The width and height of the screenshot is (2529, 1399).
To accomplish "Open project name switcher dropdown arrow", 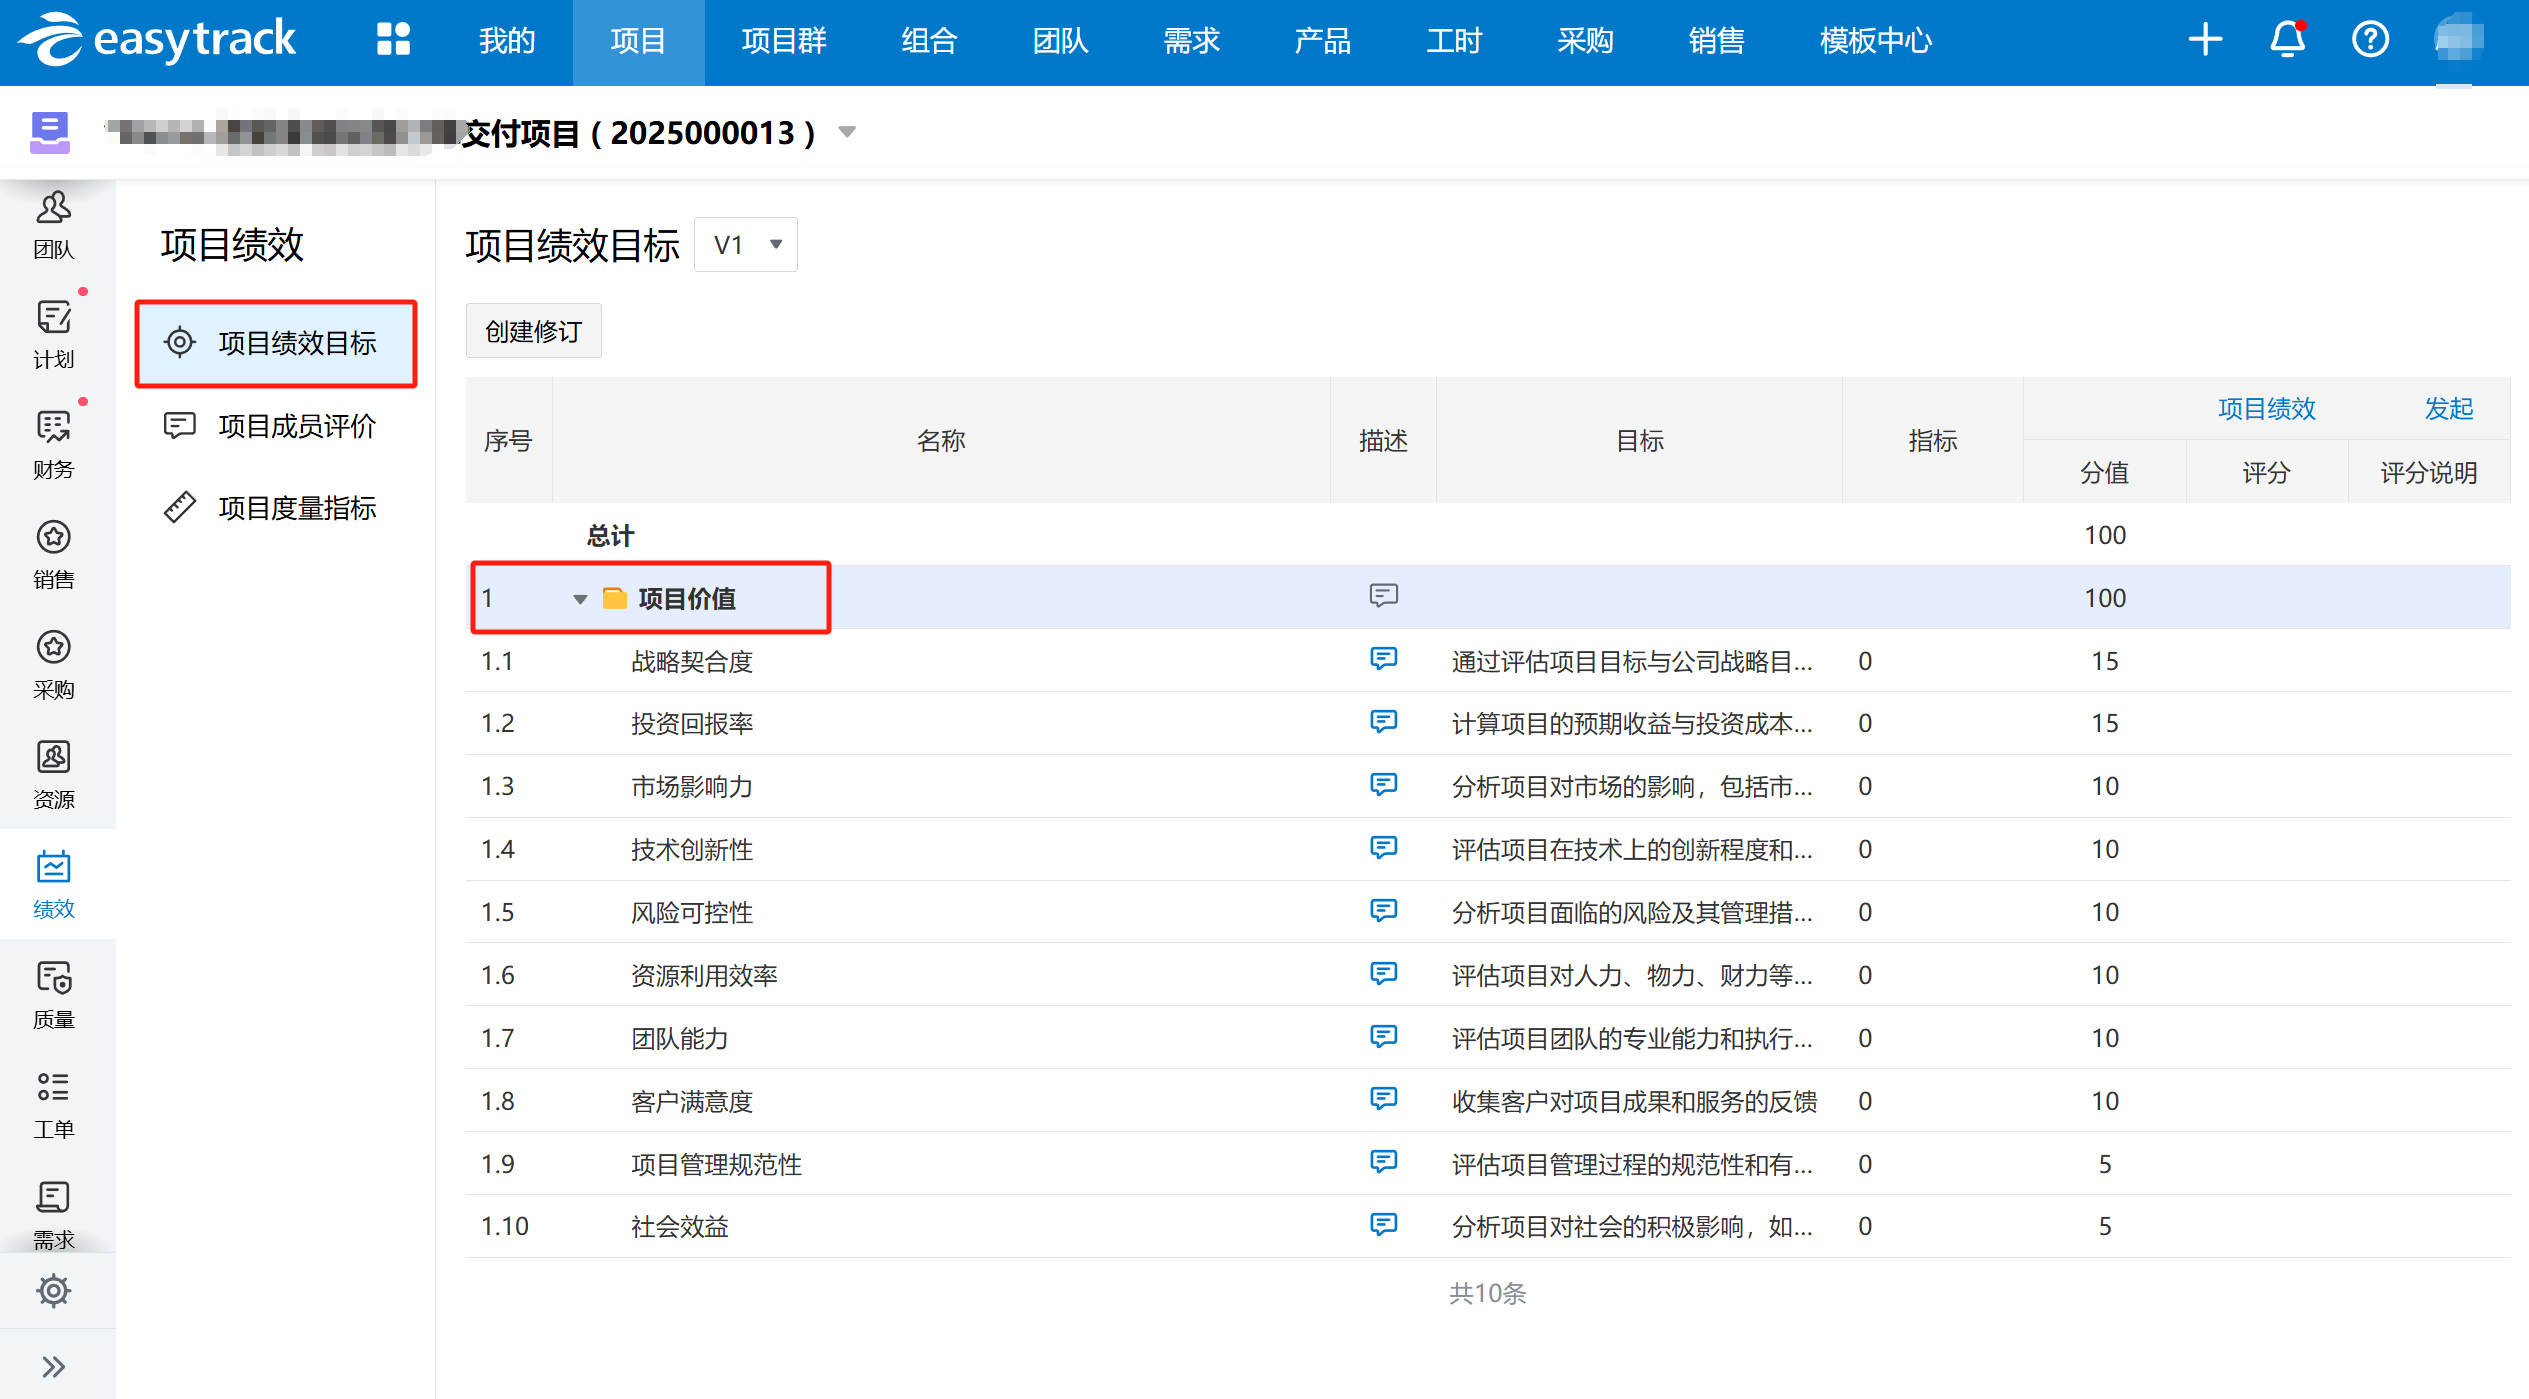I will 847,132.
